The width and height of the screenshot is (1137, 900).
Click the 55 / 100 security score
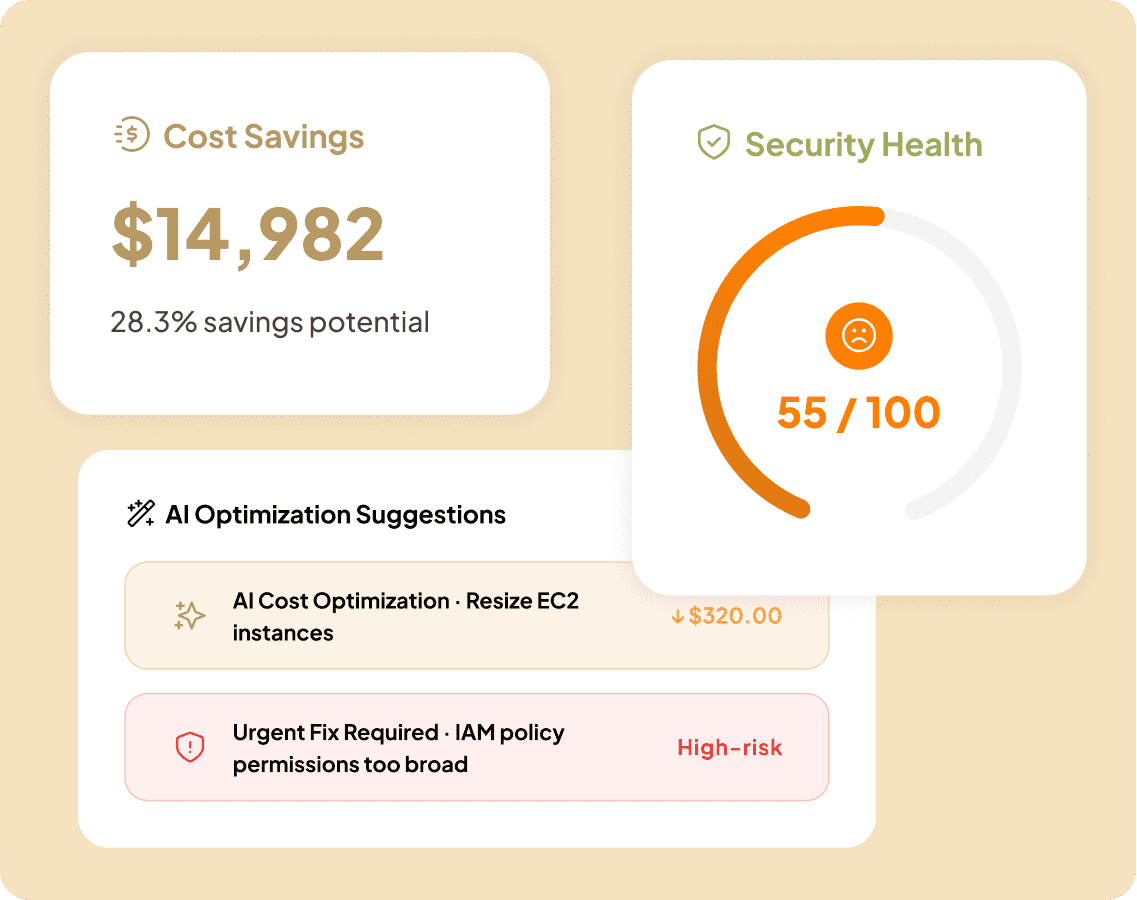(x=858, y=413)
